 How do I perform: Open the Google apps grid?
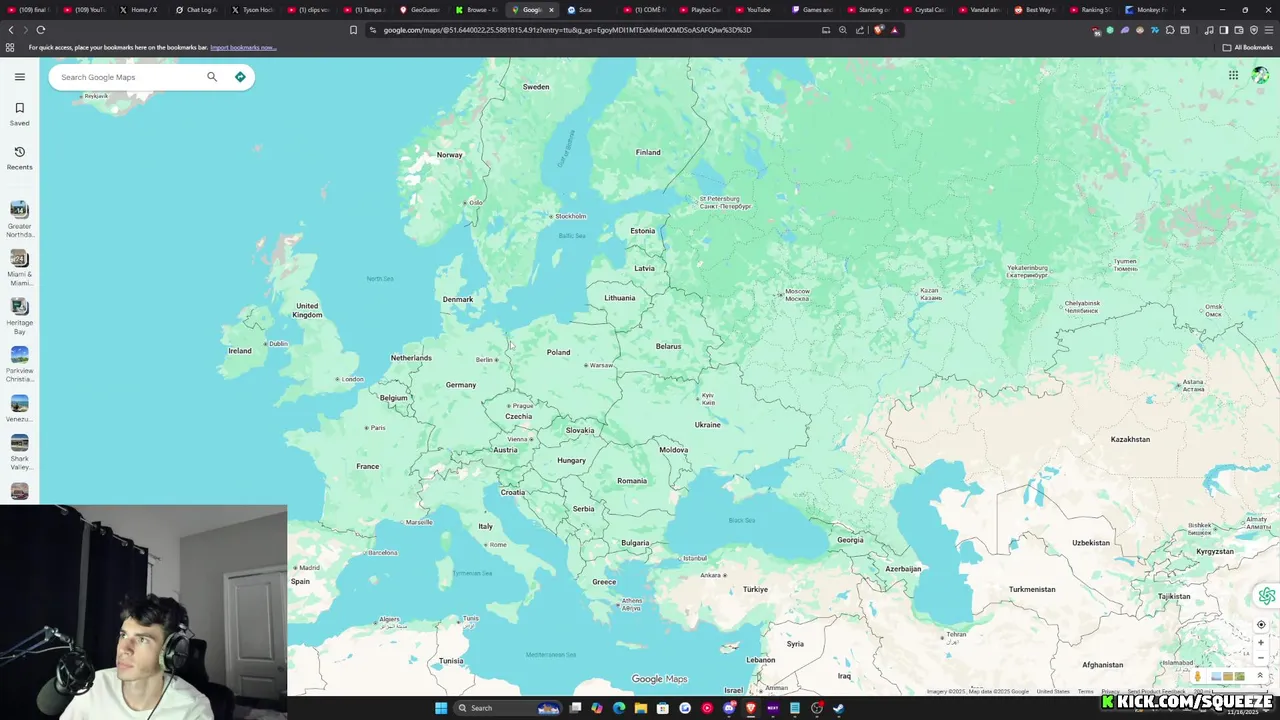tap(1233, 75)
